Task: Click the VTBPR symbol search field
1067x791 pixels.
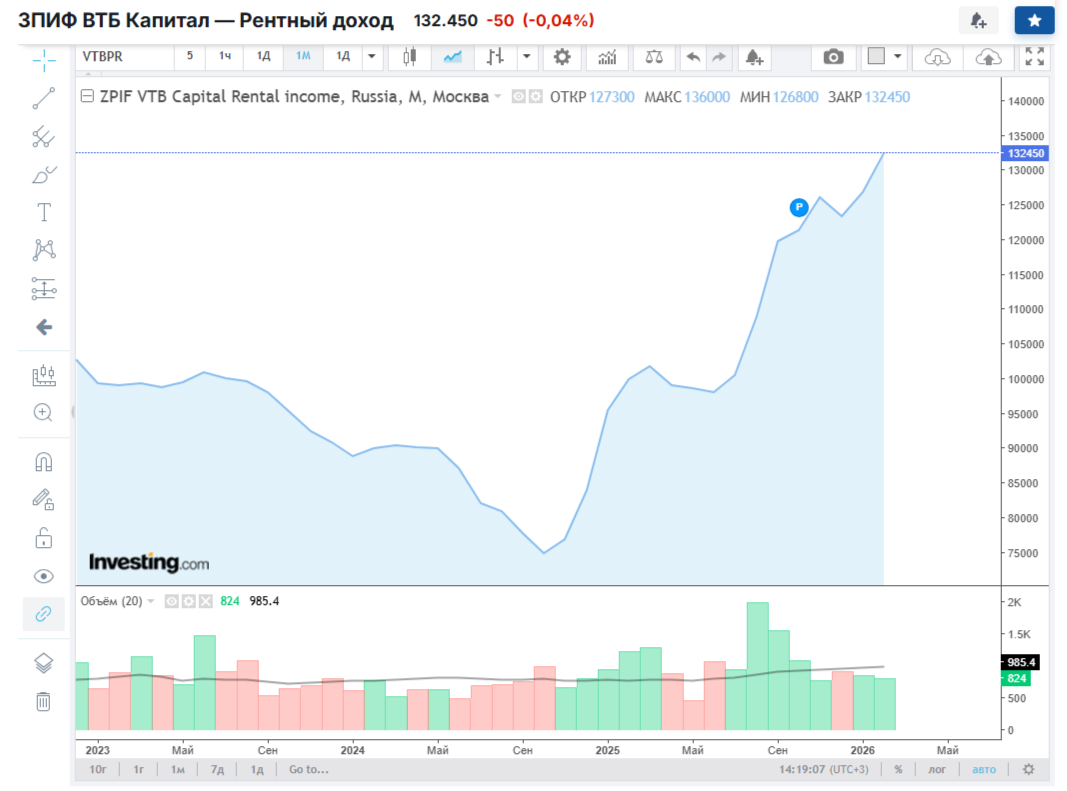Action: [x=125, y=56]
